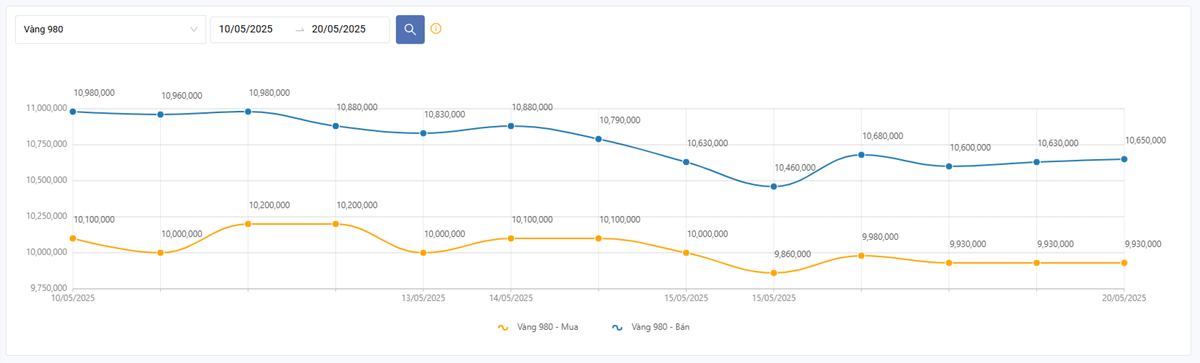The width and height of the screenshot is (1200, 363).
Task: Click the 11,000,000 y-axis label
Action: 46,108
